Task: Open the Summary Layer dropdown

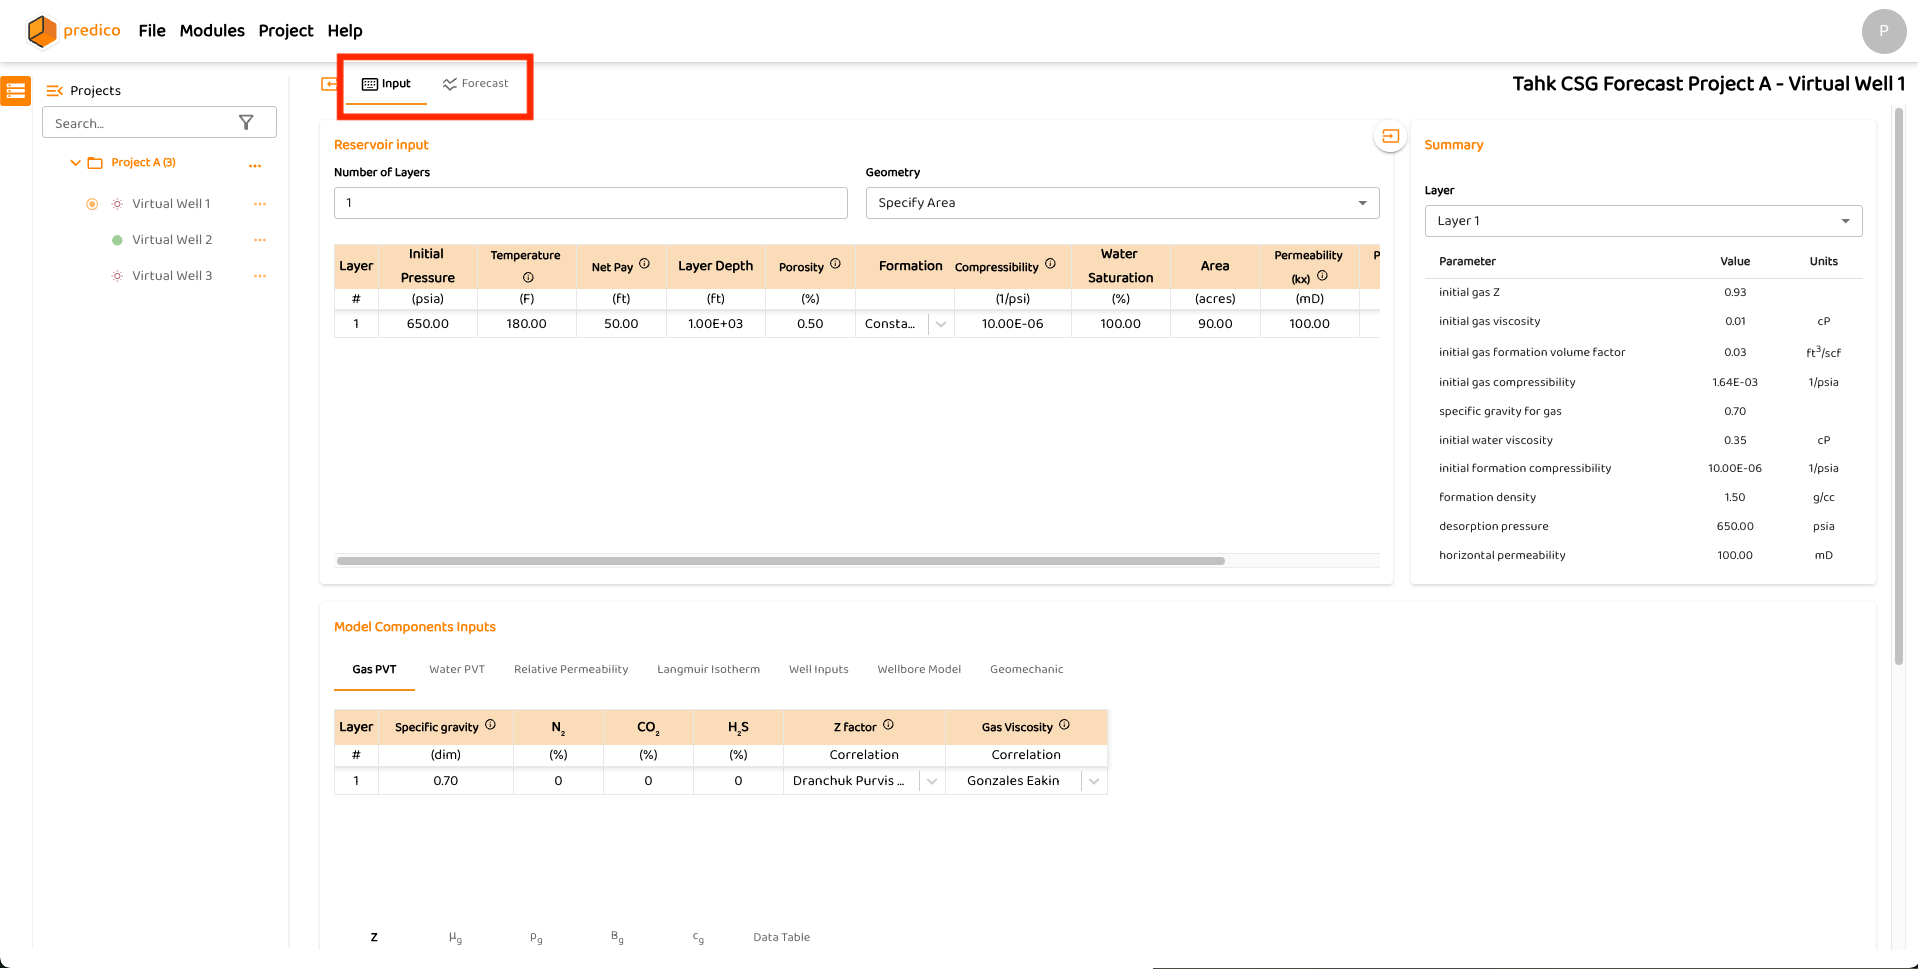Action: click(1642, 221)
